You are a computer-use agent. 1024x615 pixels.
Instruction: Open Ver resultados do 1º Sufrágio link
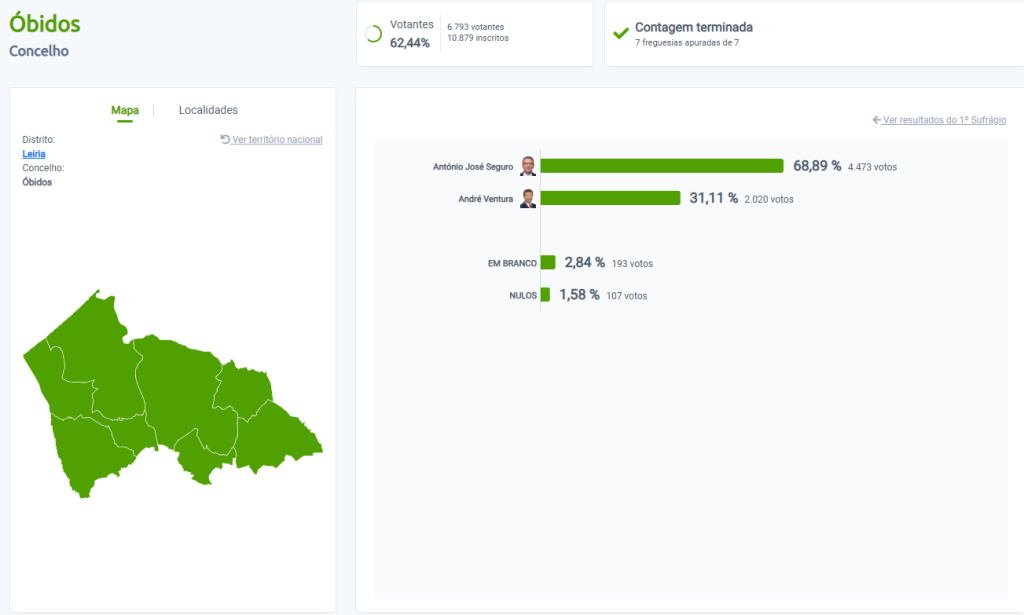(x=944, y=120)
